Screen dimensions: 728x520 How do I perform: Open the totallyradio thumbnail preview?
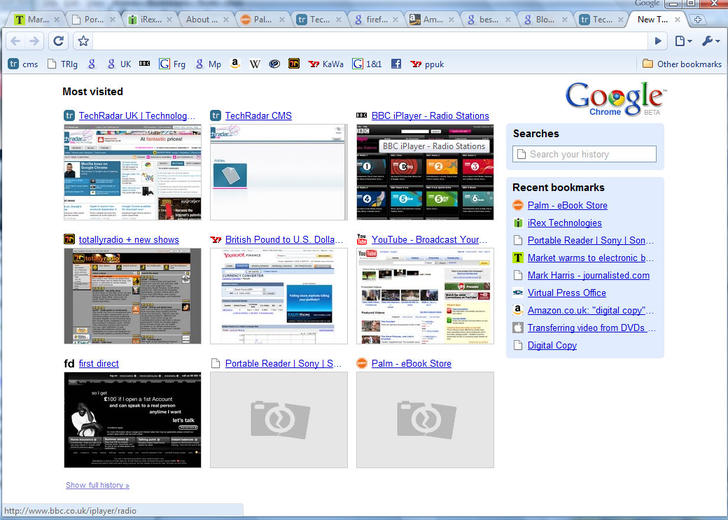[x=133, y=296]
